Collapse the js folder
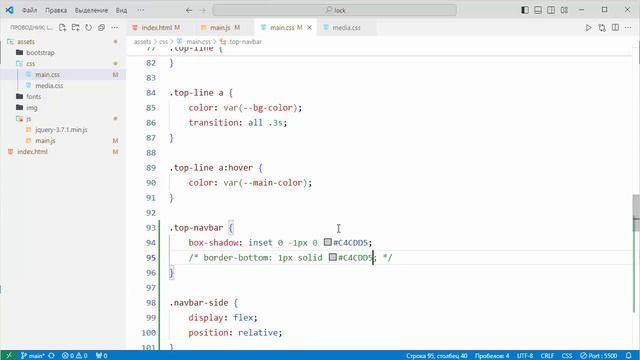Screen dimensions: 640x360 point(29,118)
